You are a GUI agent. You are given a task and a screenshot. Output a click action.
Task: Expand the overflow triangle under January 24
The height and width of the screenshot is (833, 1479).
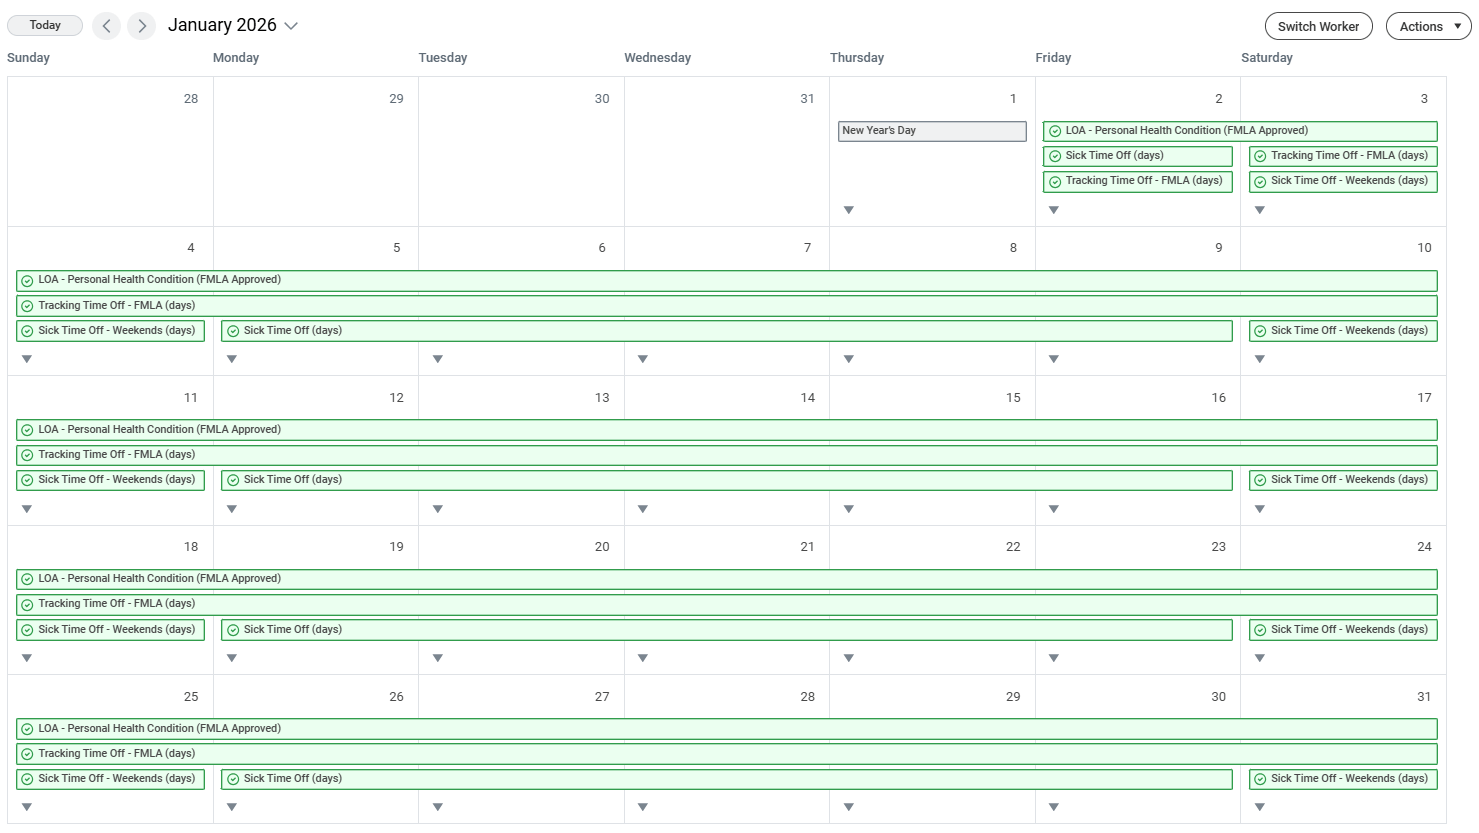[1259, 657]
